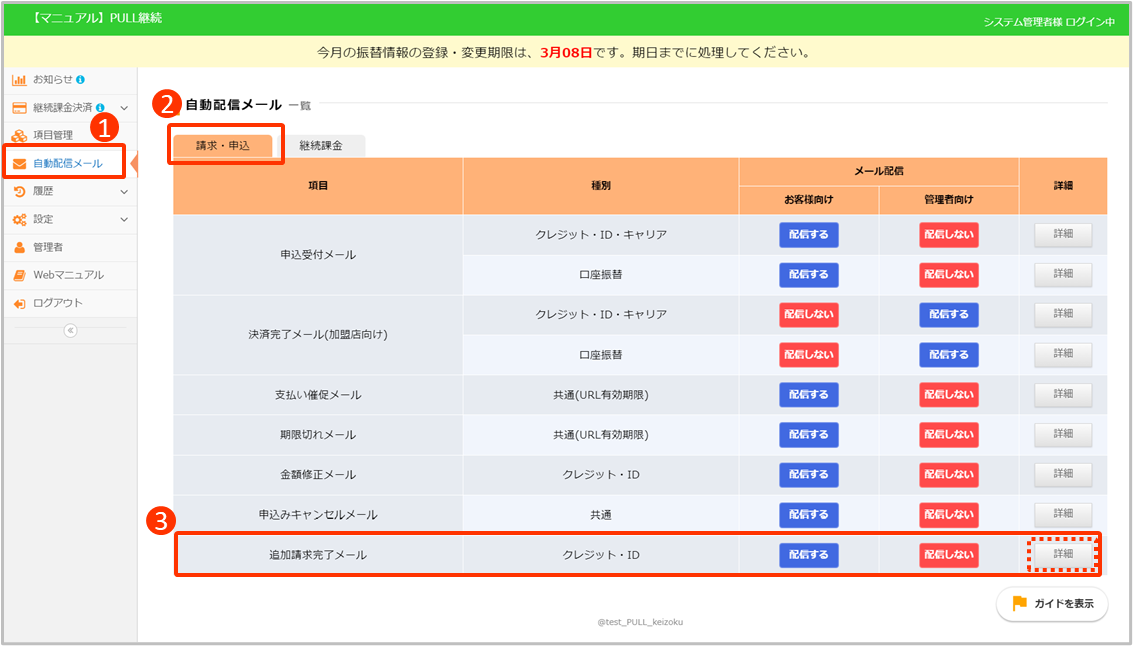This screenshot has height=646, width=1133.
Task: Click the 共通(URL有効期限) cell in 支払い催促メール row
Action: click(x=601, y=395)
